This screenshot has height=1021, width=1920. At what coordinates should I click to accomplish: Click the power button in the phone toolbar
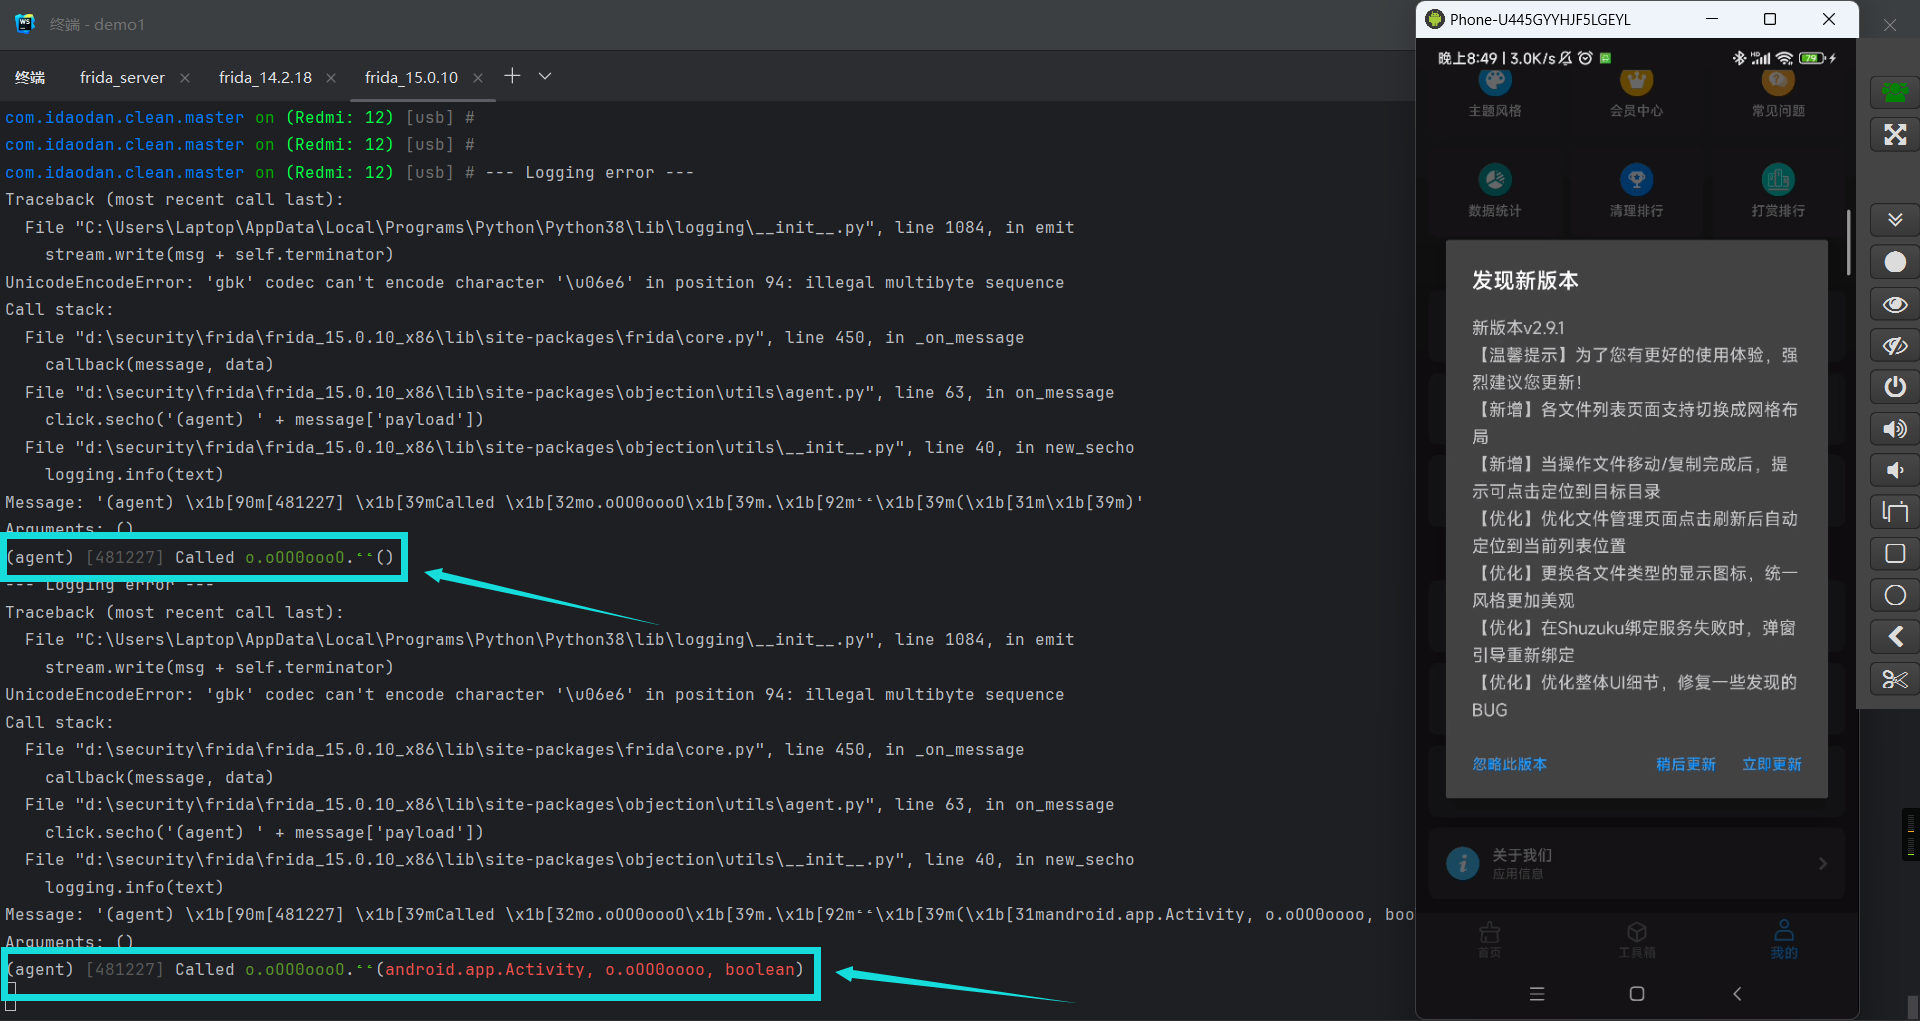tap(1894, 387)
